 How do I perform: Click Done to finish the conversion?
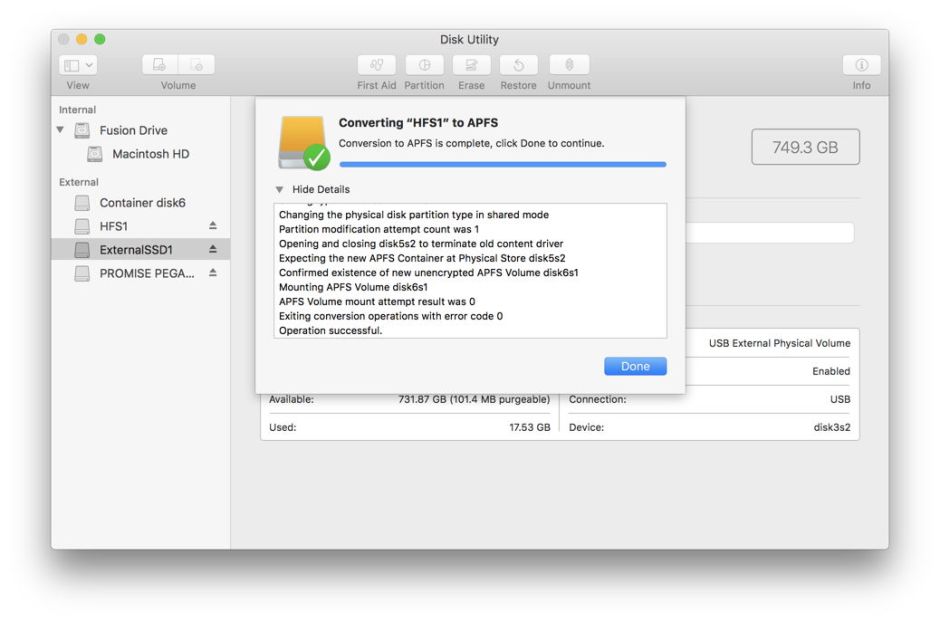pos(634,366)
